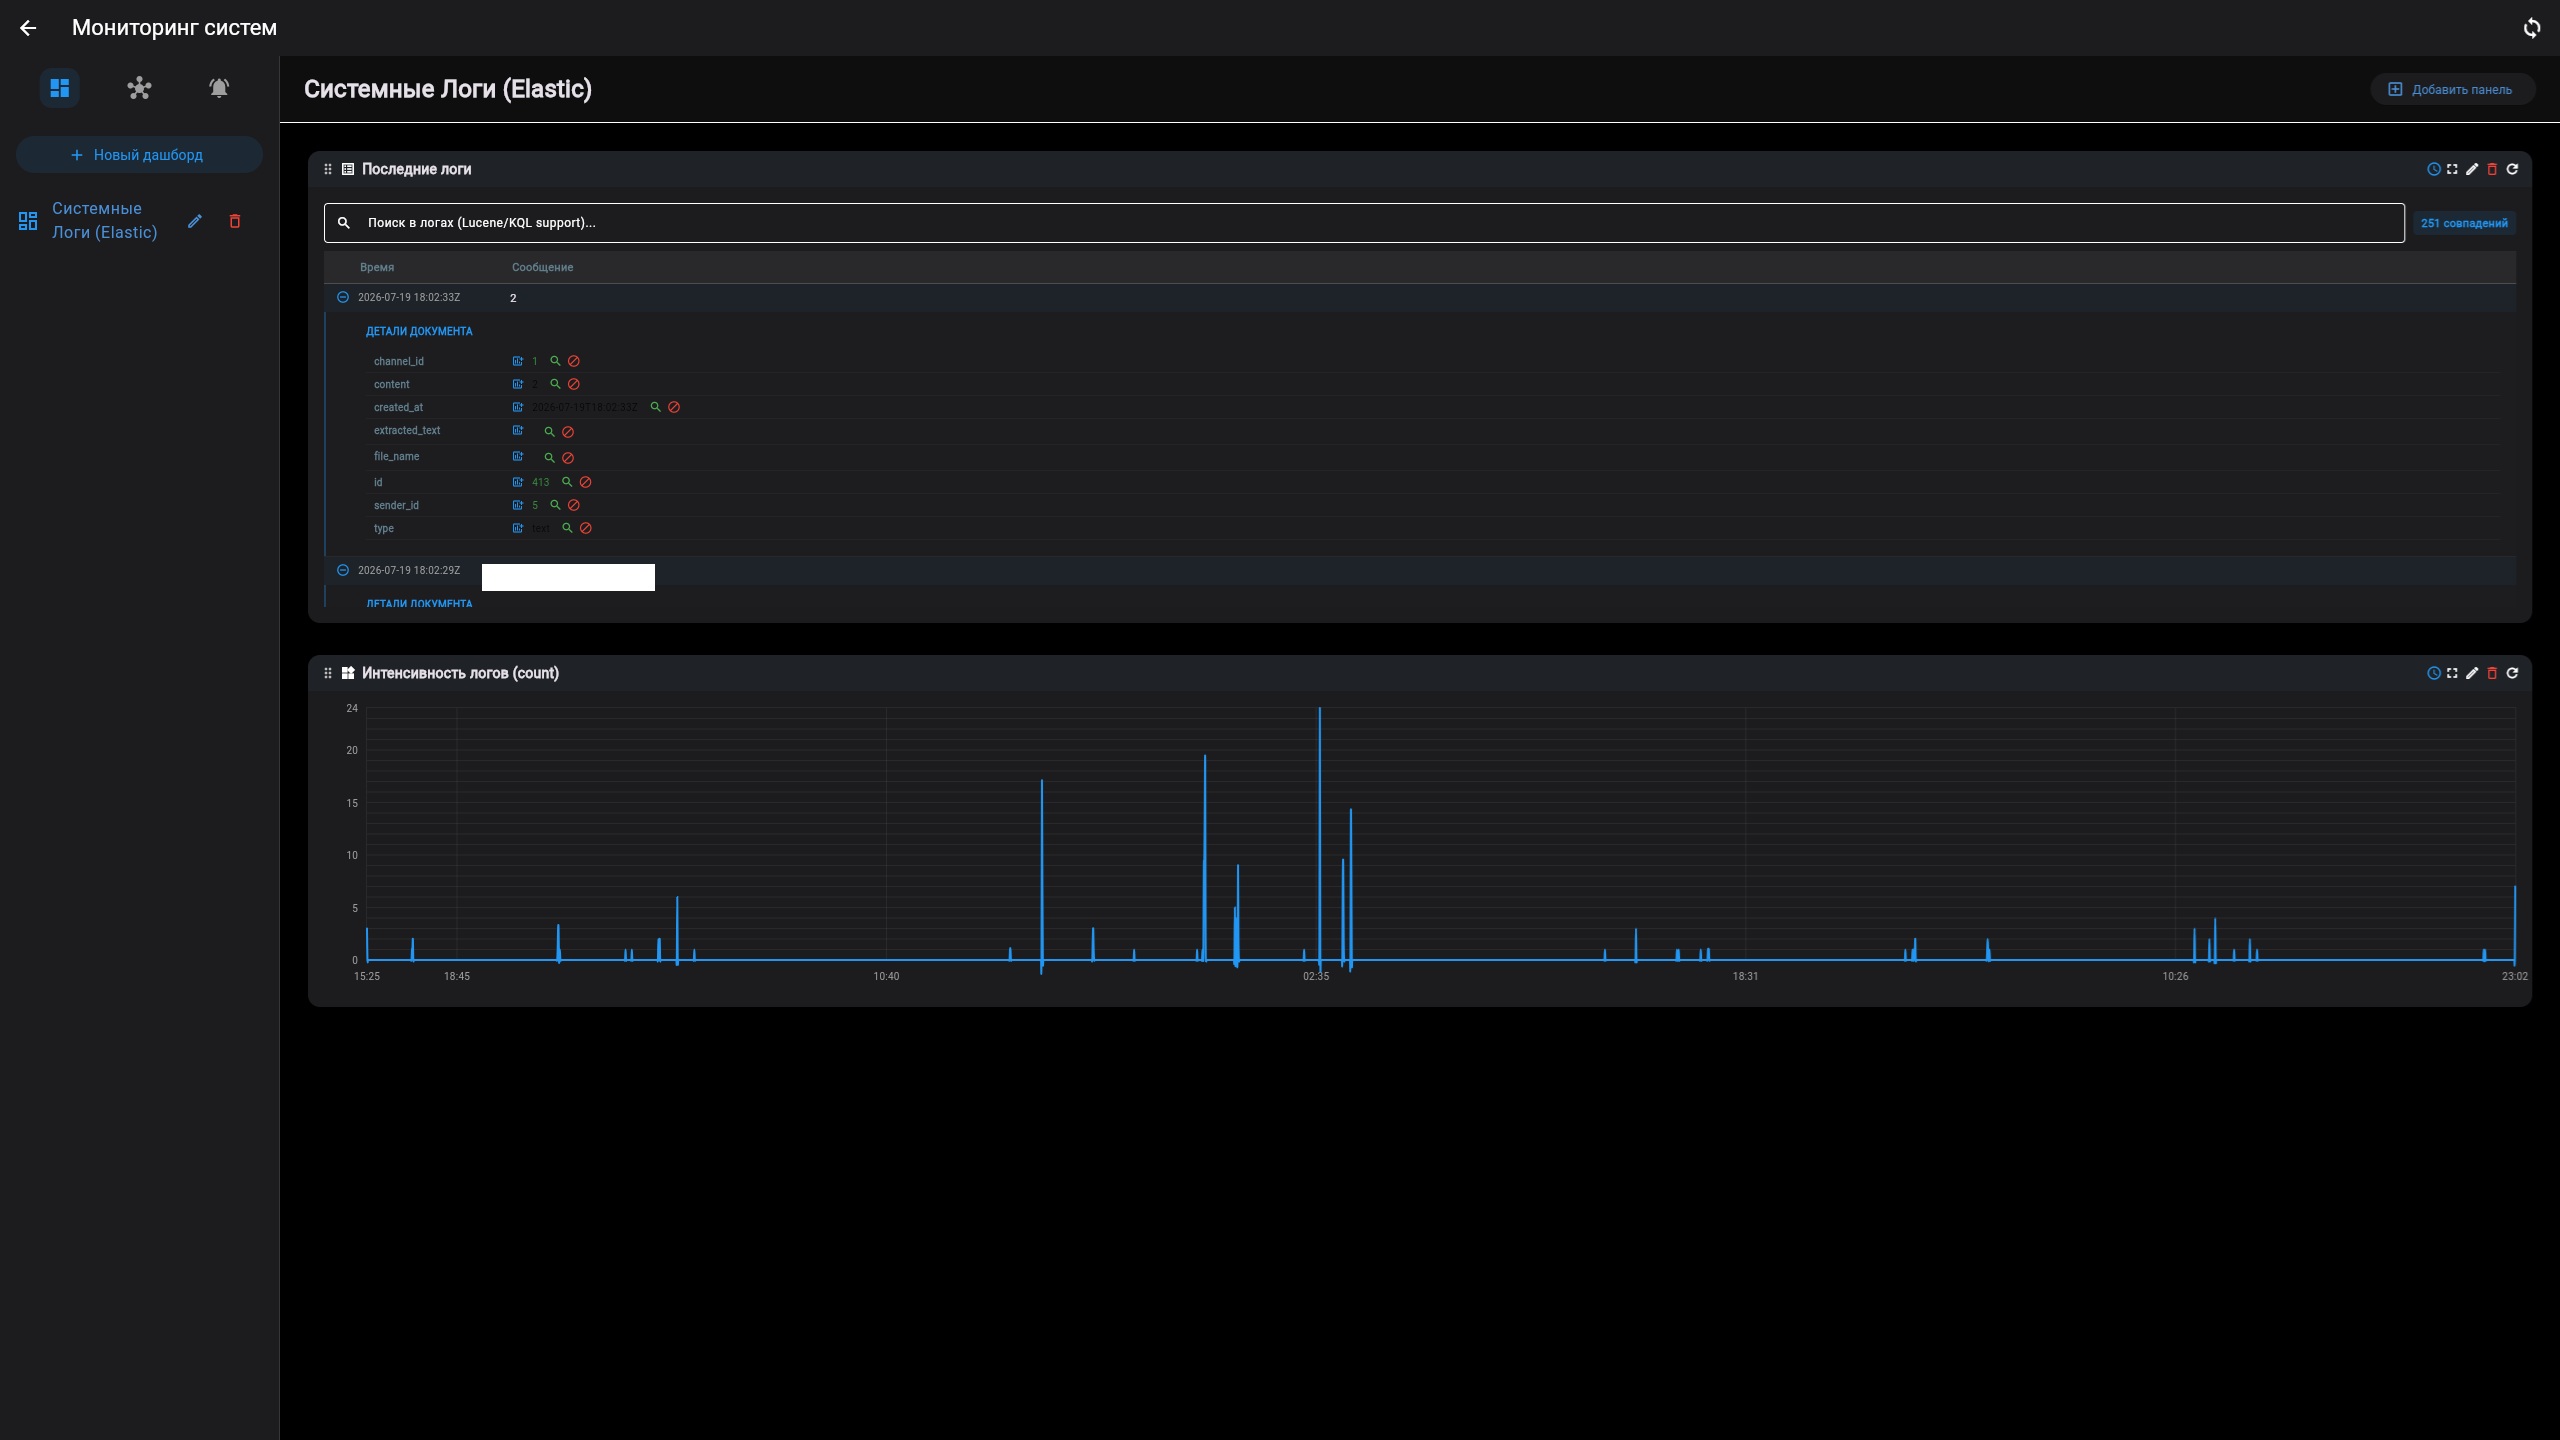Click Добавить панель button

coord(2451,89)
